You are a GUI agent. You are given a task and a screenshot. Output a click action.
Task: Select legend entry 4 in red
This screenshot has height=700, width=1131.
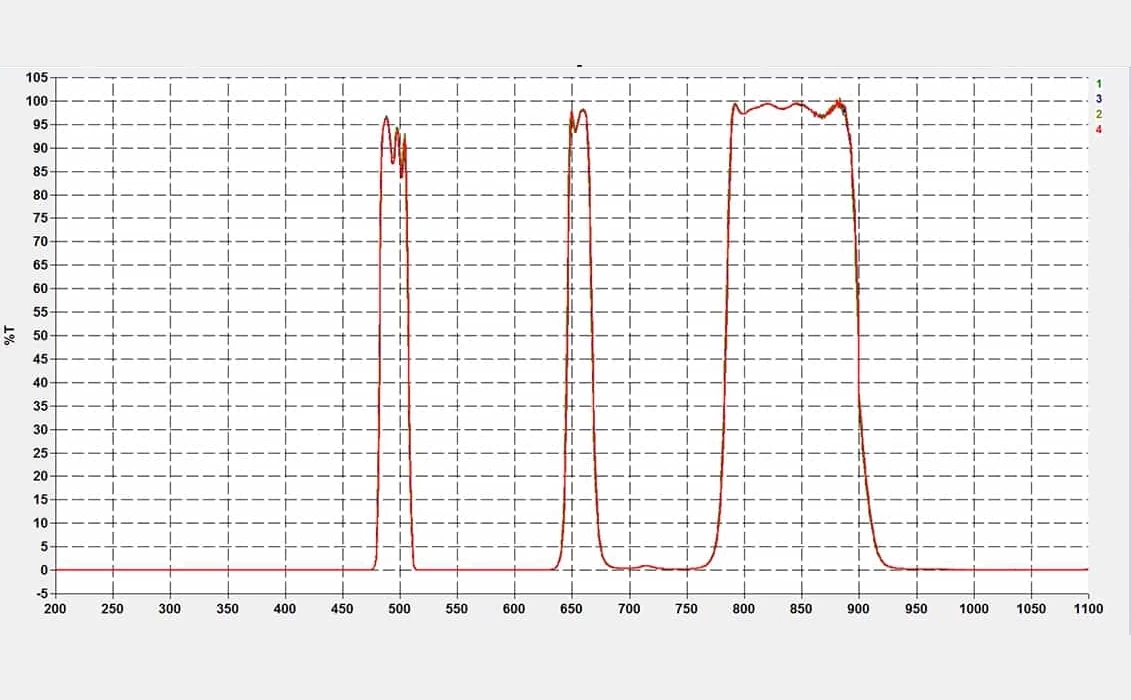point(1098,130)
